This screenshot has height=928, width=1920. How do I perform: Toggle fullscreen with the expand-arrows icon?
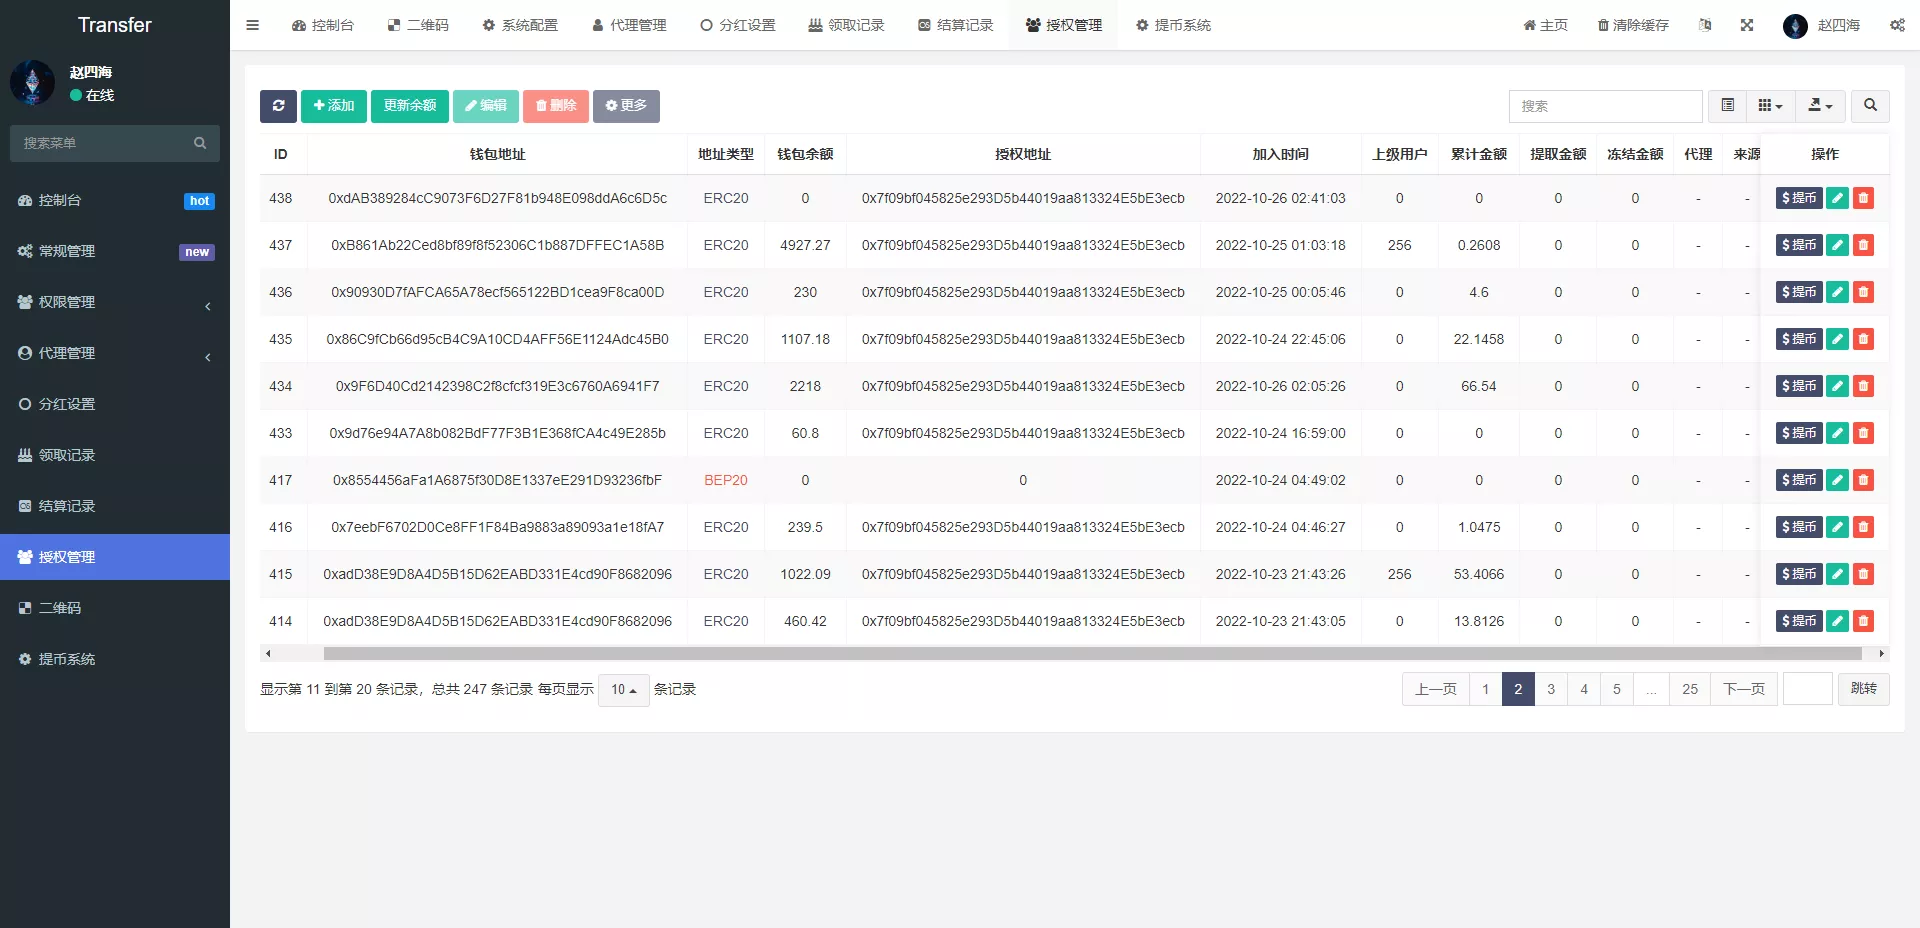point(1747,25)
